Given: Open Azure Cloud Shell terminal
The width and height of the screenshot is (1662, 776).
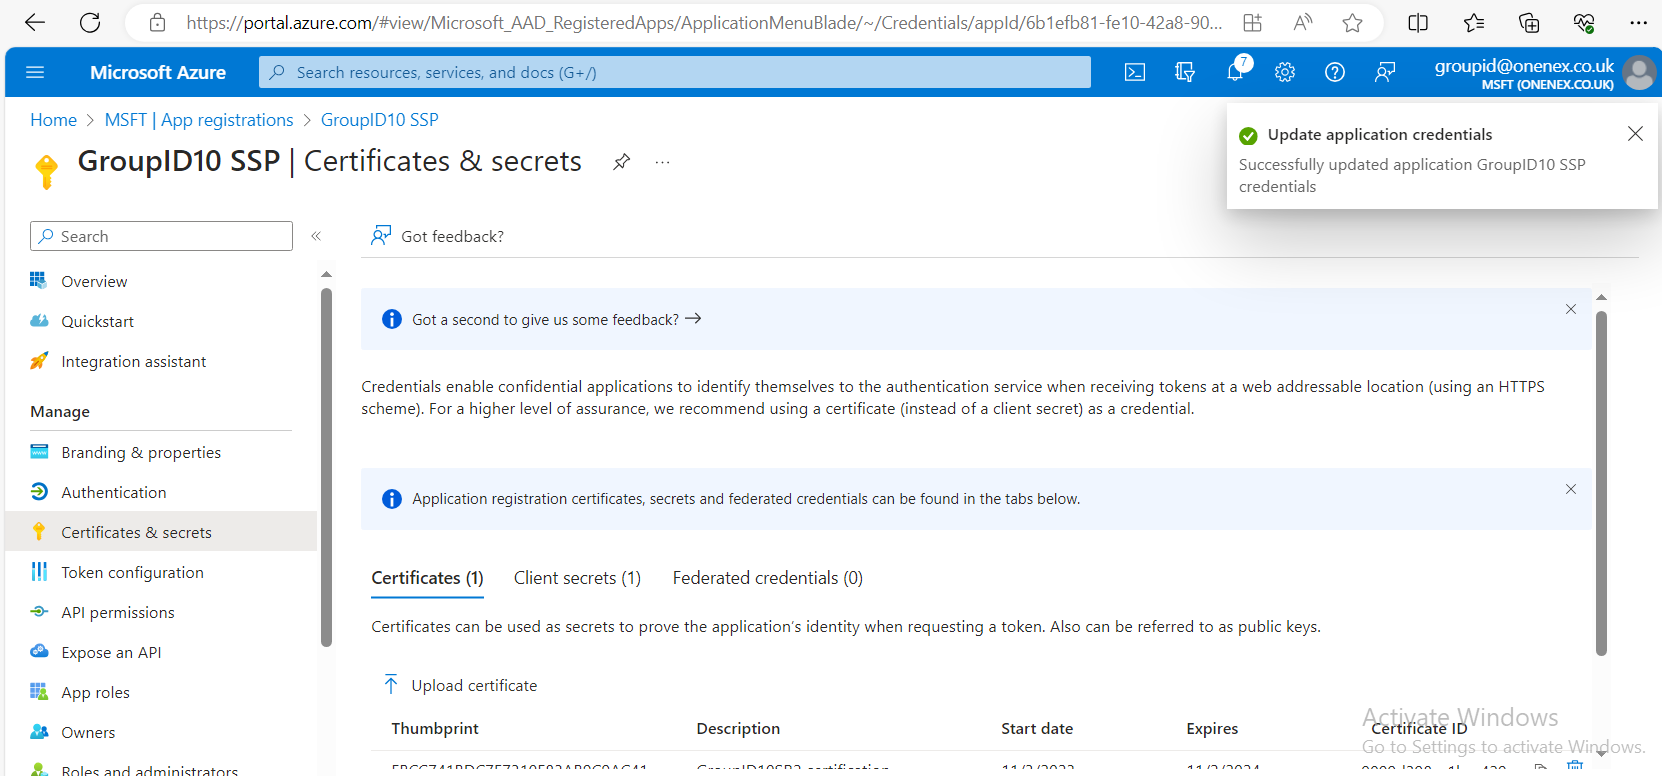Looking at the screenshot, I should click(1134, 72).
